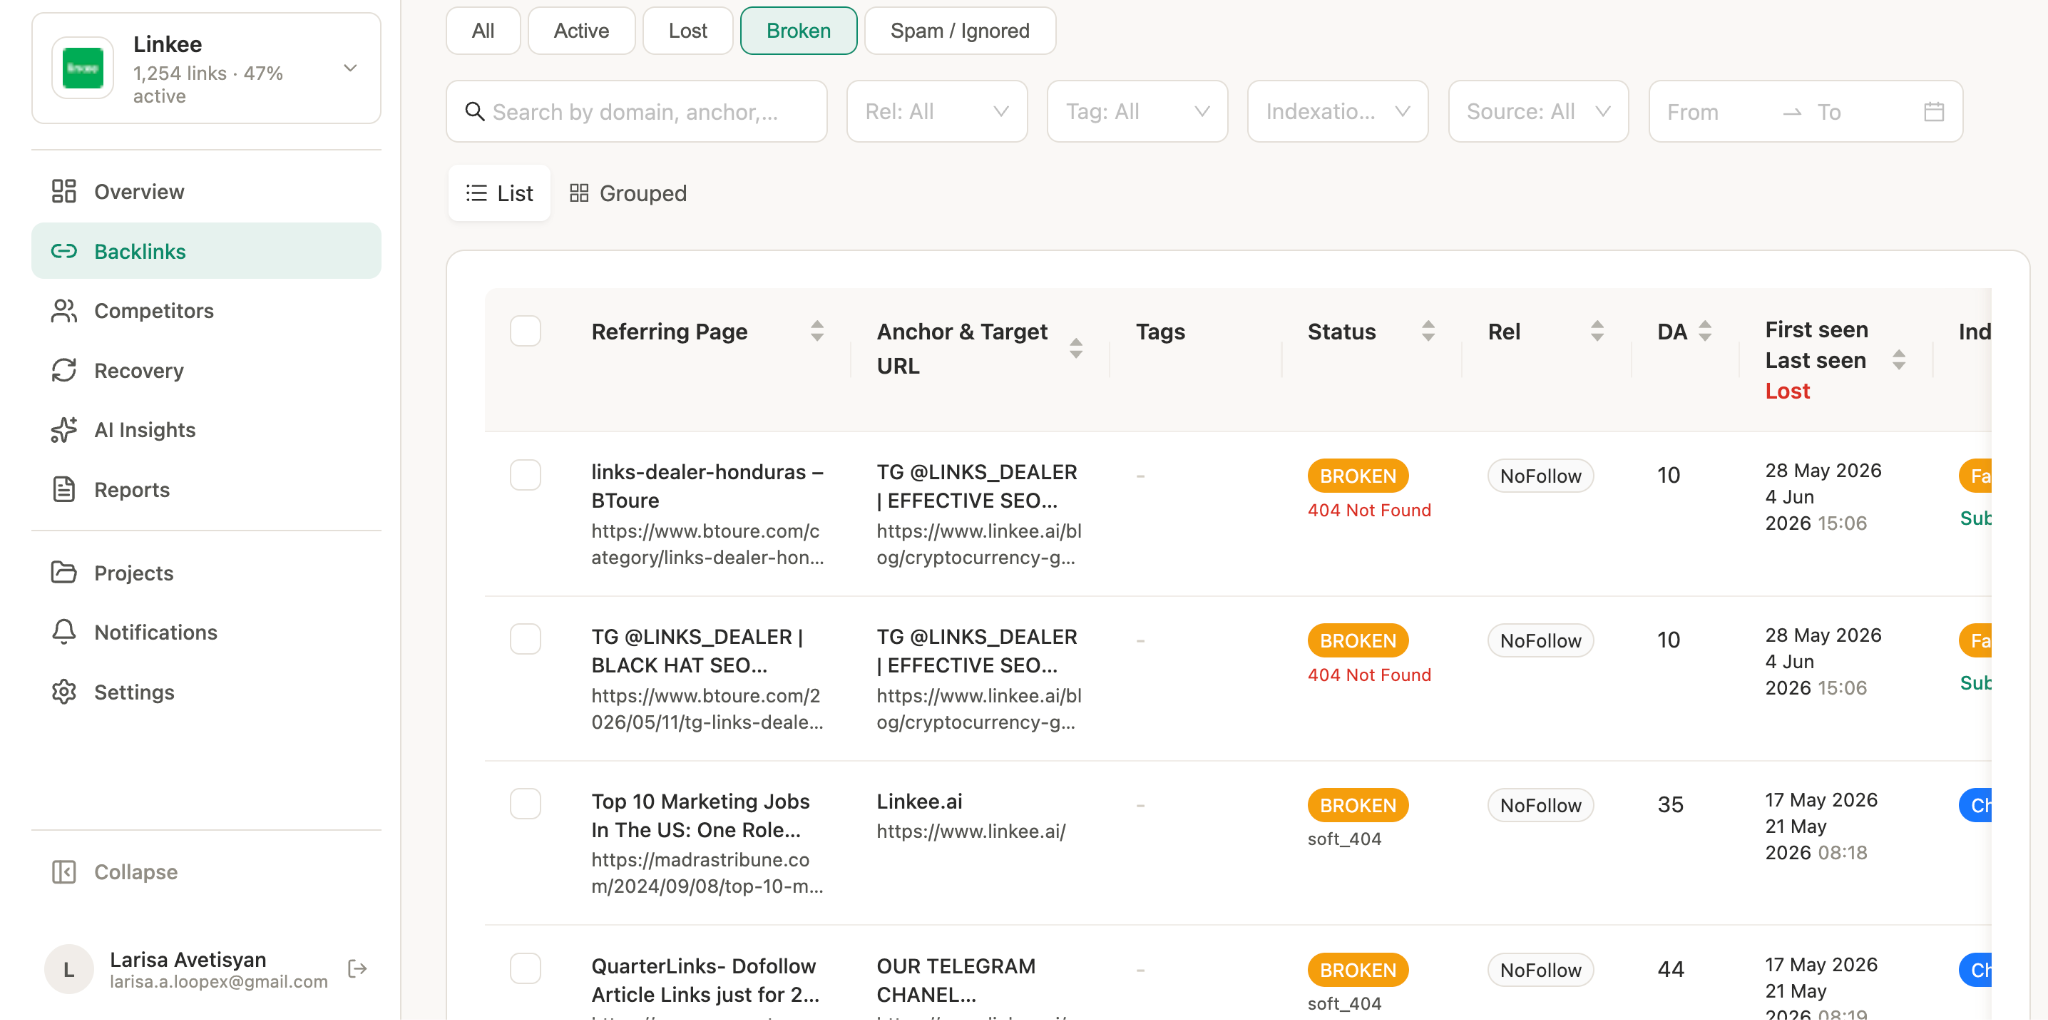
Task: Click the 404 Not Found text in BLACK HAT SEO row
Action: click(x=1369, y=675)
